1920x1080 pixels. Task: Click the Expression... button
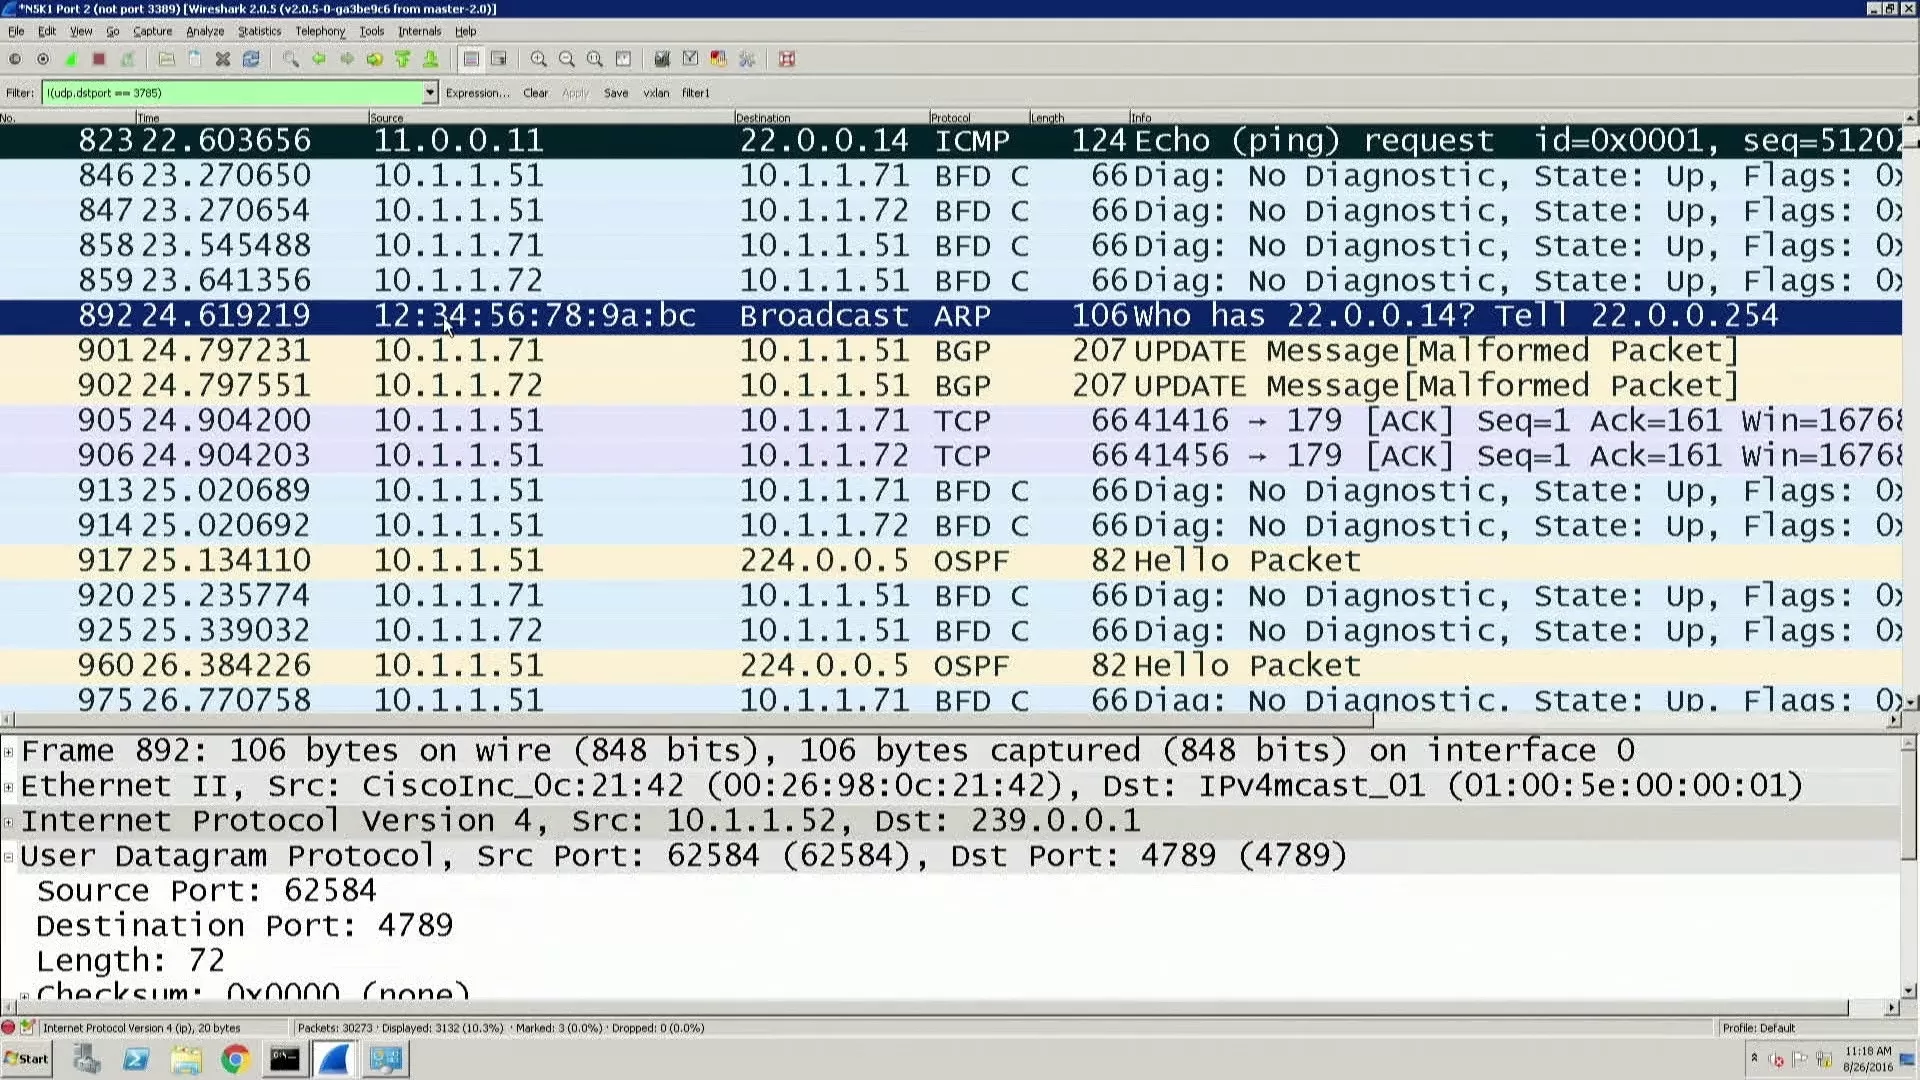(477, 93)
